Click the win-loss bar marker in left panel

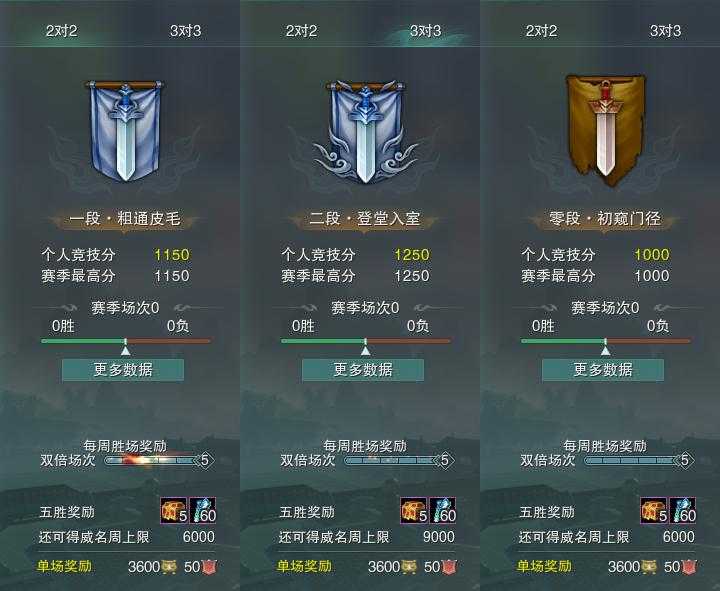(125, 350)
